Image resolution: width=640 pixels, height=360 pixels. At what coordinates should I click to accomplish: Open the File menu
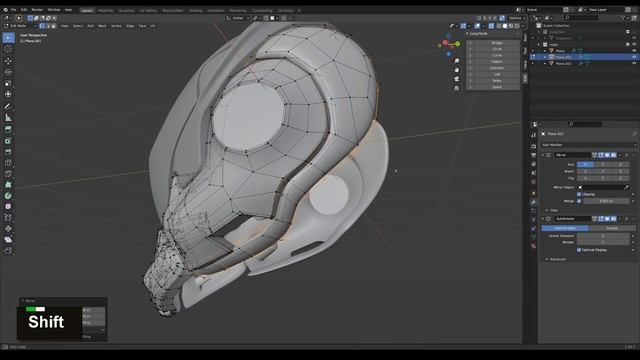point(13,10)
